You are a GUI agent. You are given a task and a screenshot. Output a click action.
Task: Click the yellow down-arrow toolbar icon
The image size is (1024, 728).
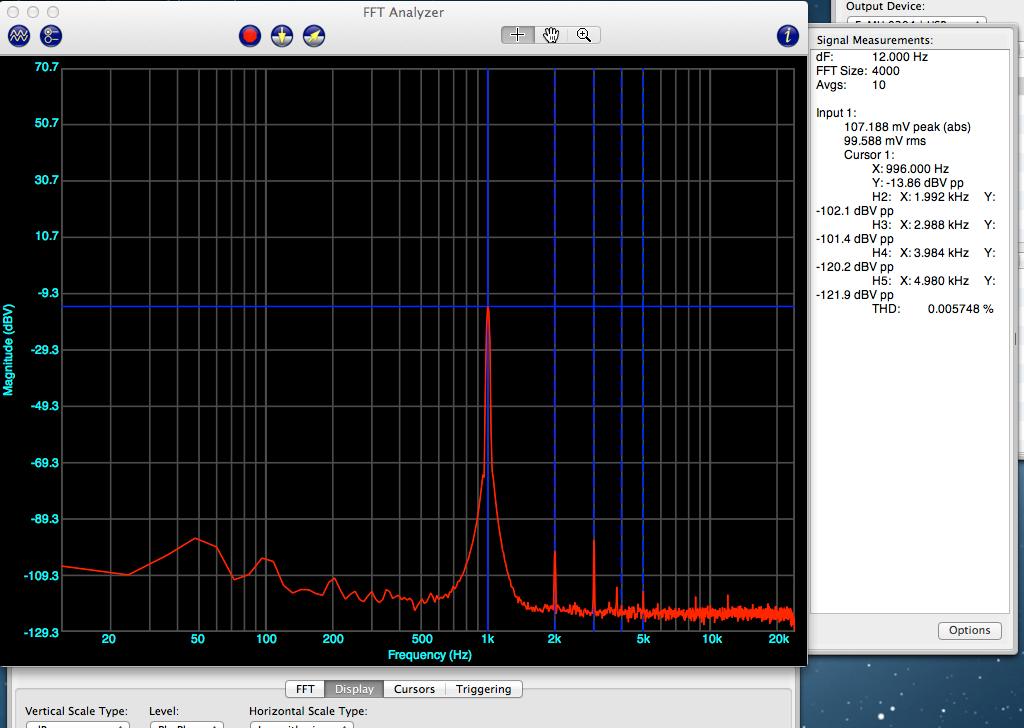281,35
